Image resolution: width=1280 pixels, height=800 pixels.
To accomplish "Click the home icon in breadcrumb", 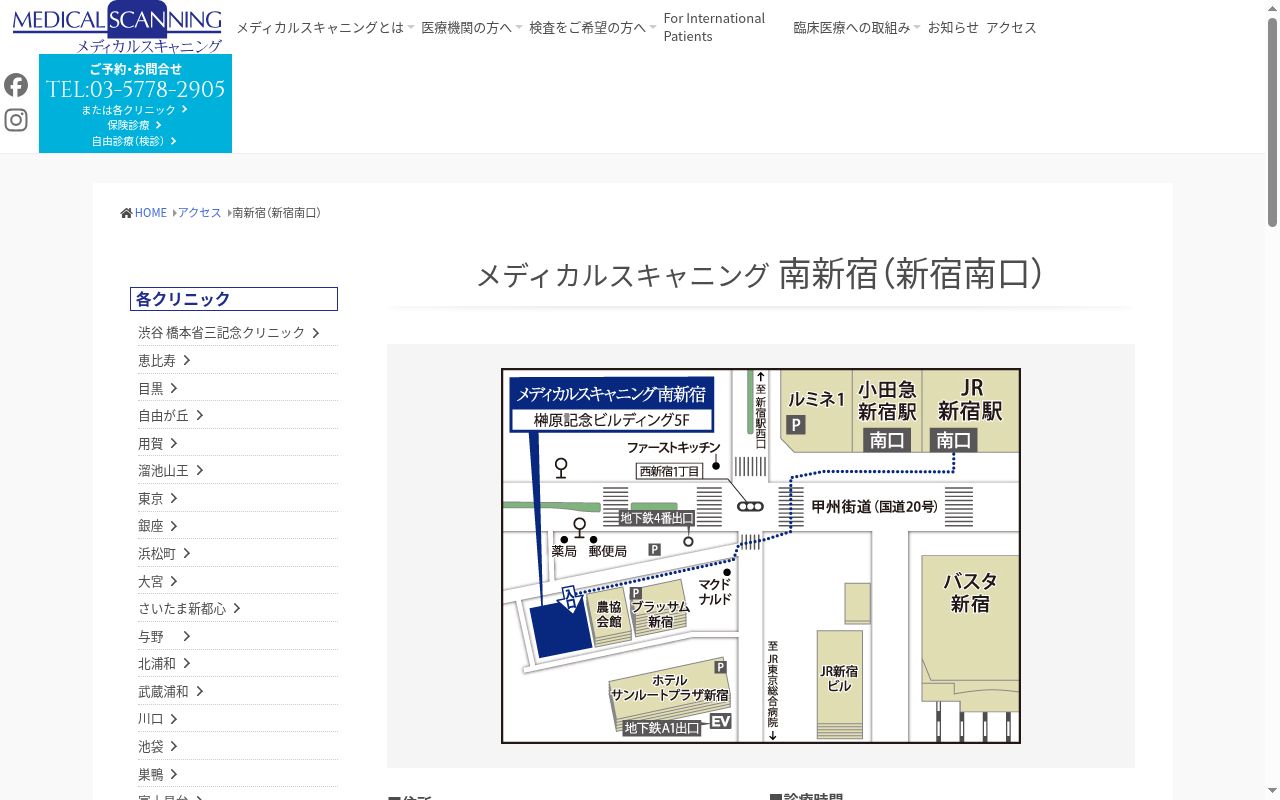I will tap(126, 213).
